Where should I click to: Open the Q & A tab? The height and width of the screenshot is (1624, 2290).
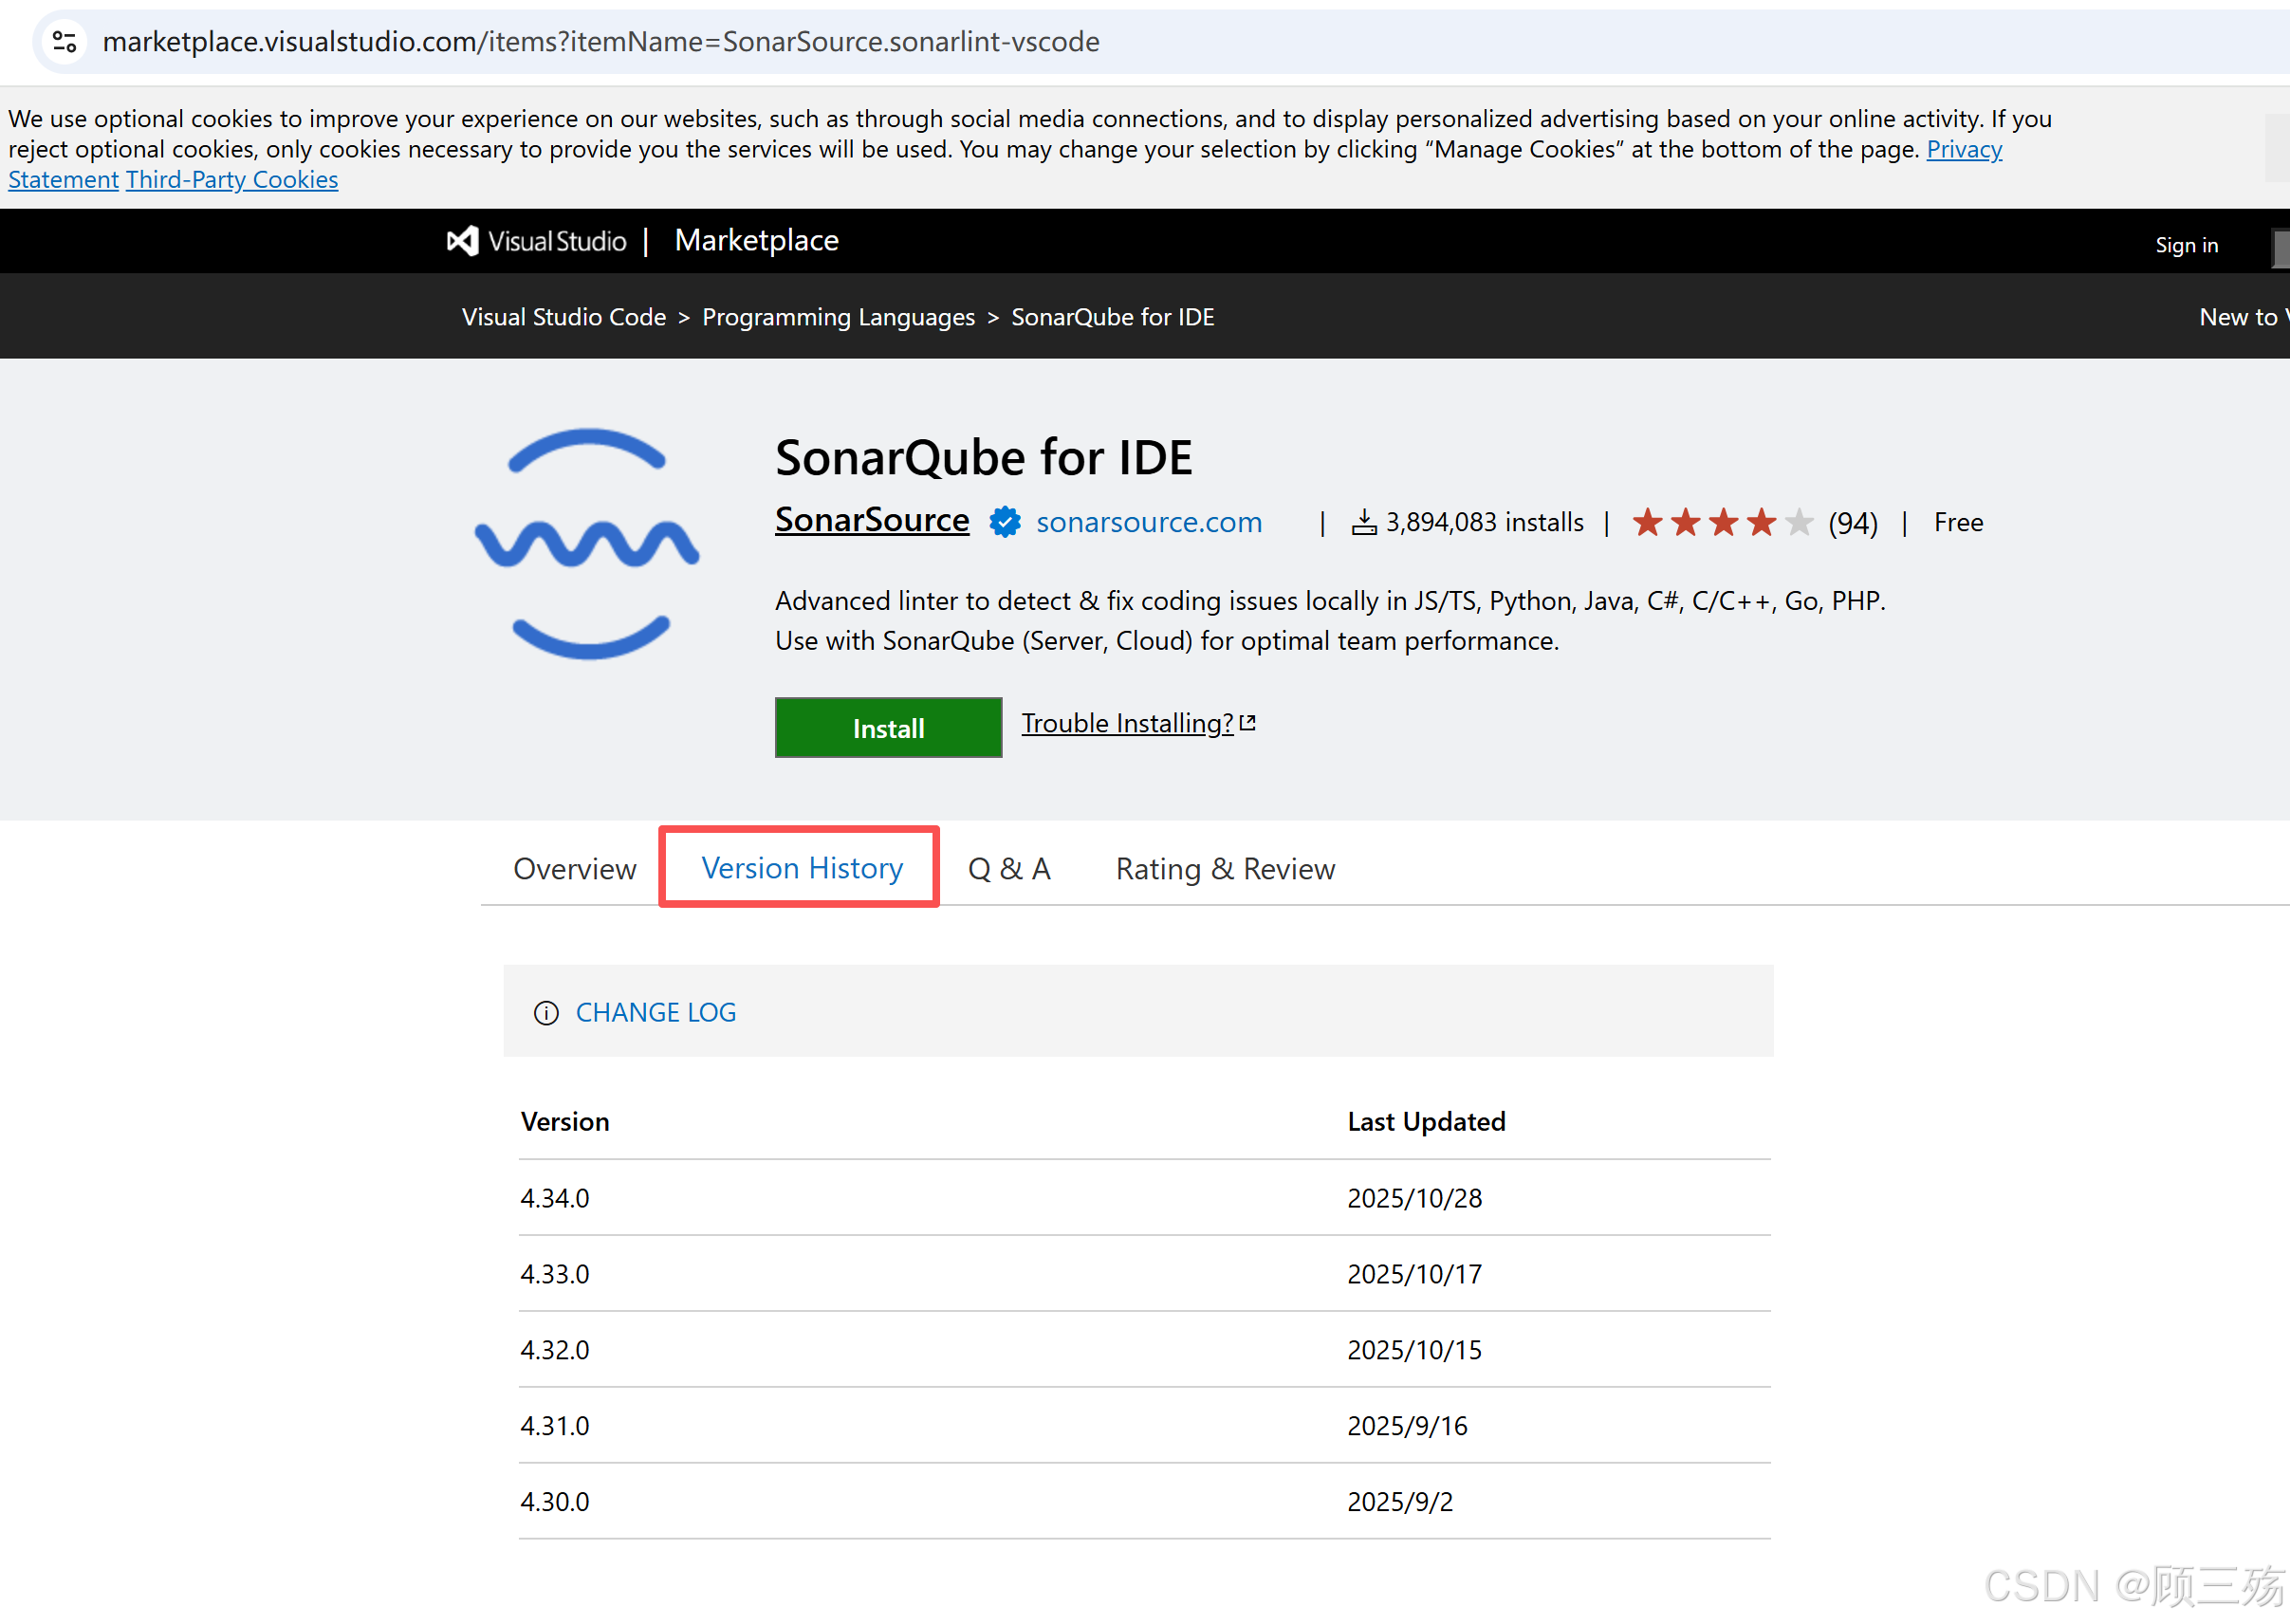1008,868
